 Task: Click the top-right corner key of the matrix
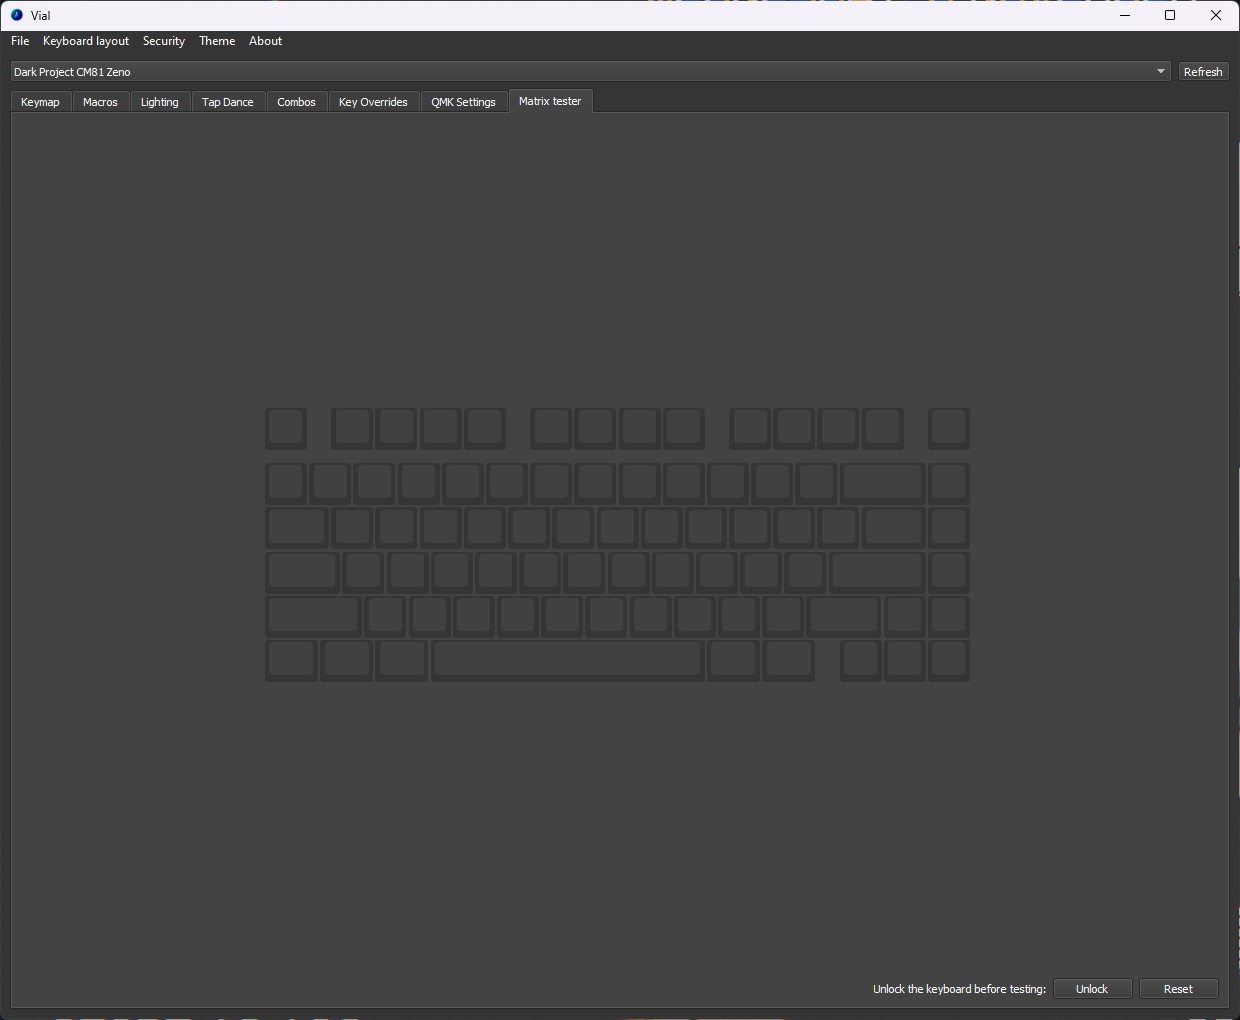[x=949, y=428]
